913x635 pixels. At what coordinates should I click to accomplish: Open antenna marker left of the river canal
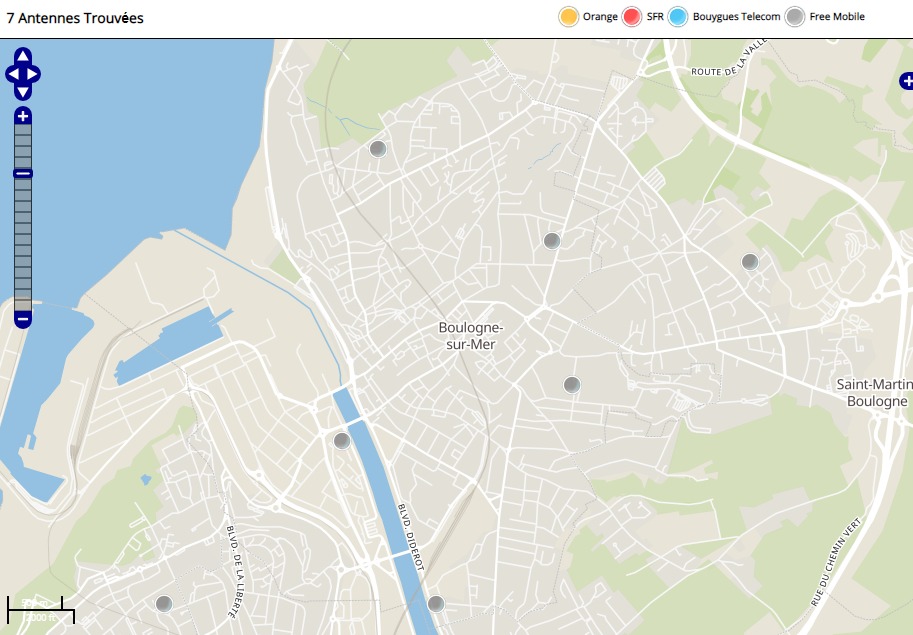coord(342,440)
